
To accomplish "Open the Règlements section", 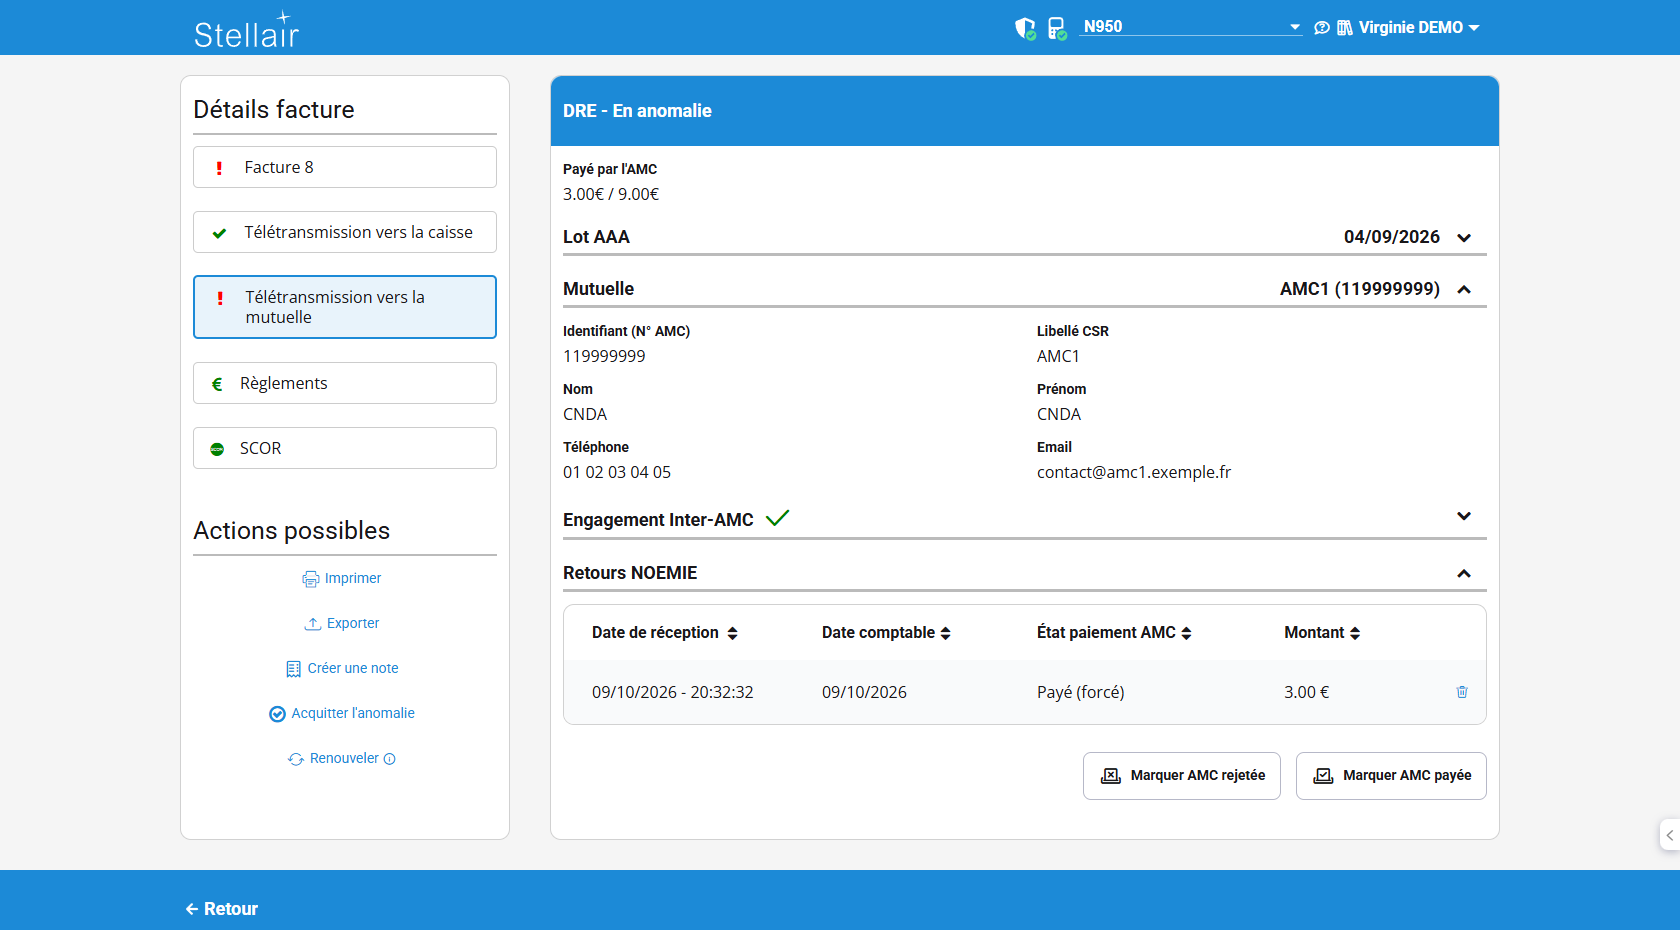I will pyautogui.click(x=345, y=383).
